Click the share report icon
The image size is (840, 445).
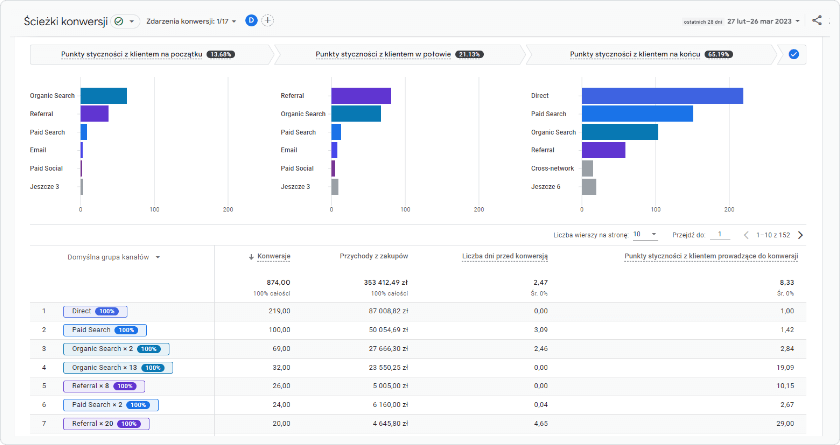click(816, 20)
